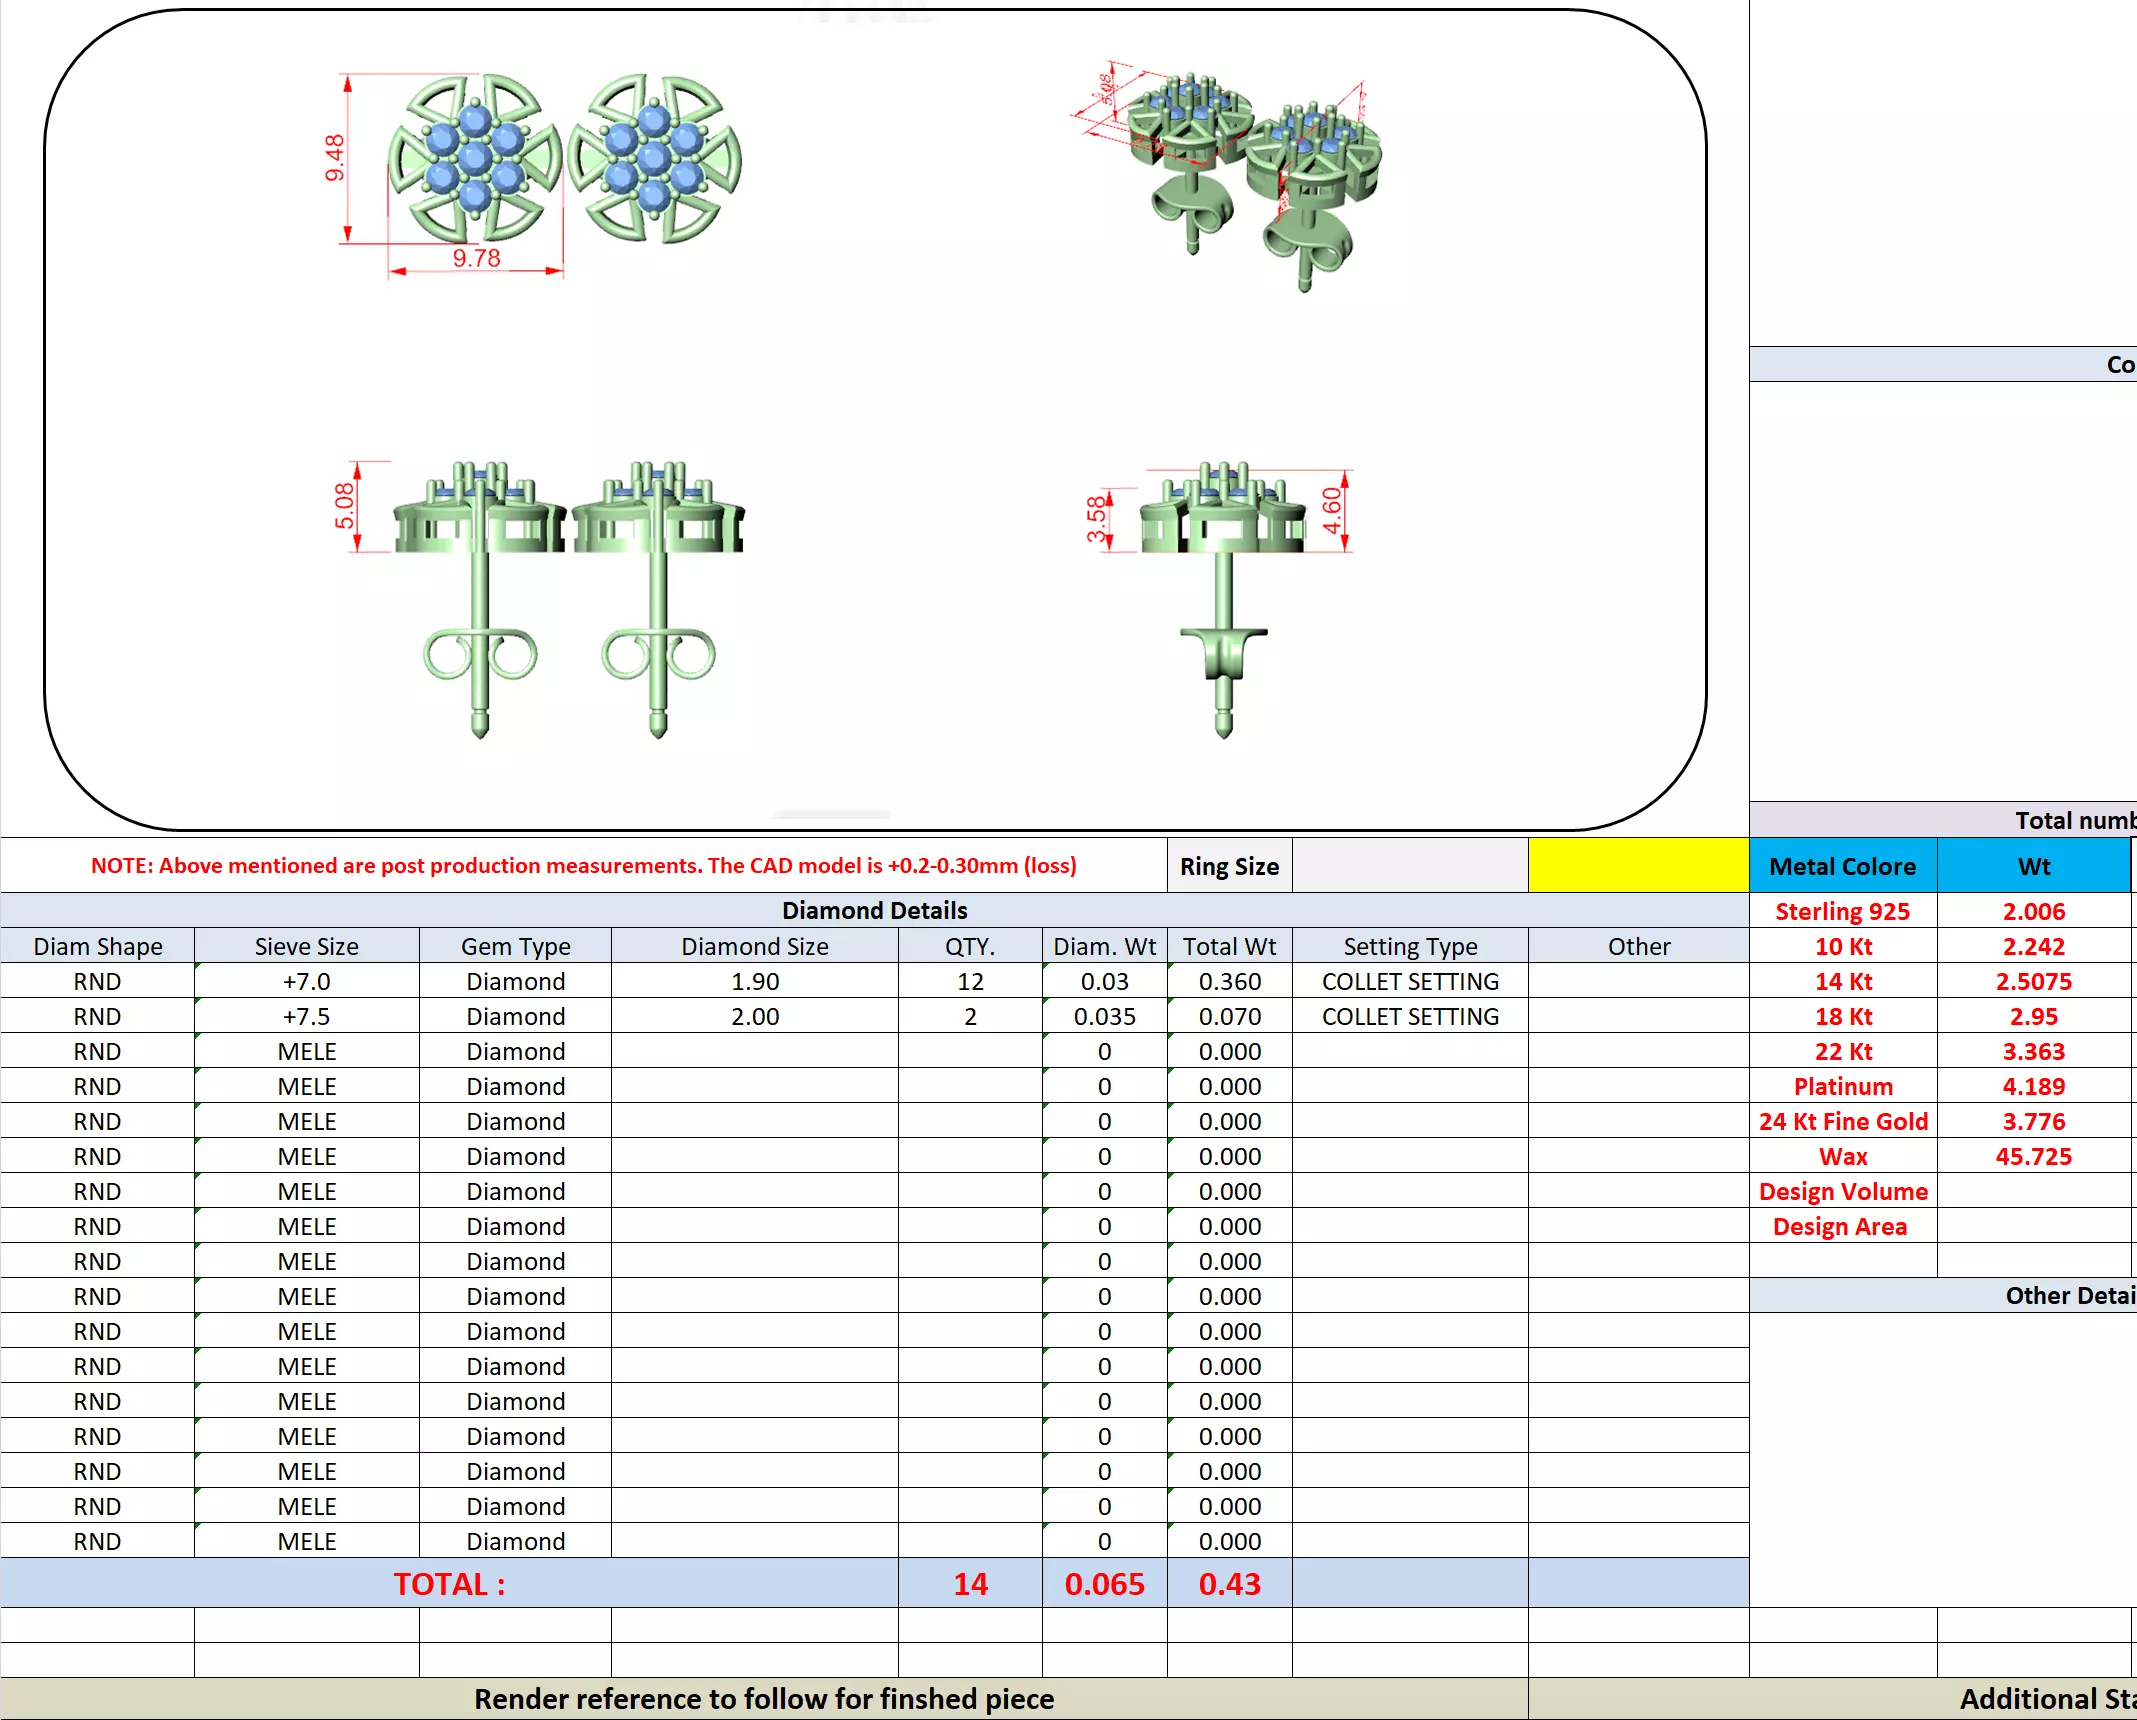Select the Render reference footer bar
The image size is (2137, 1720).
coord(764,1699)
